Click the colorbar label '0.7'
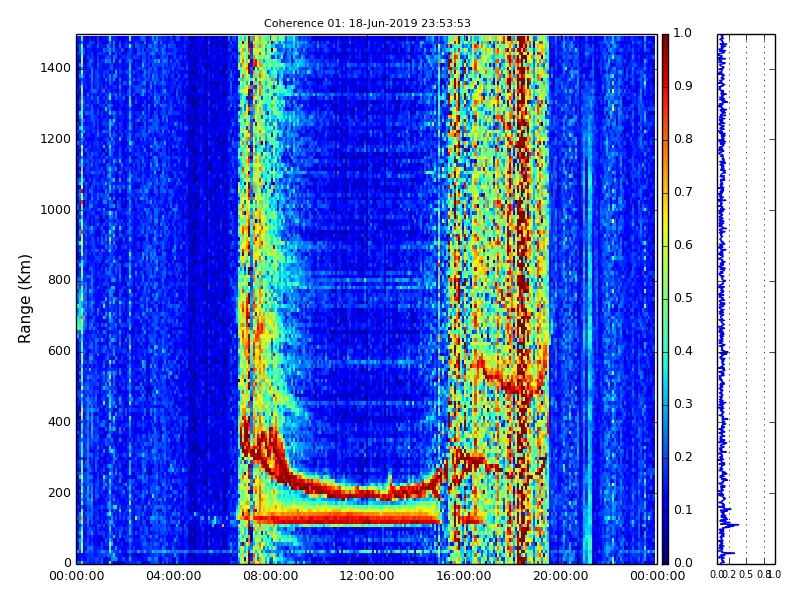Image resolution: width=800 pixels, height=600 pixels. (683, 192)
